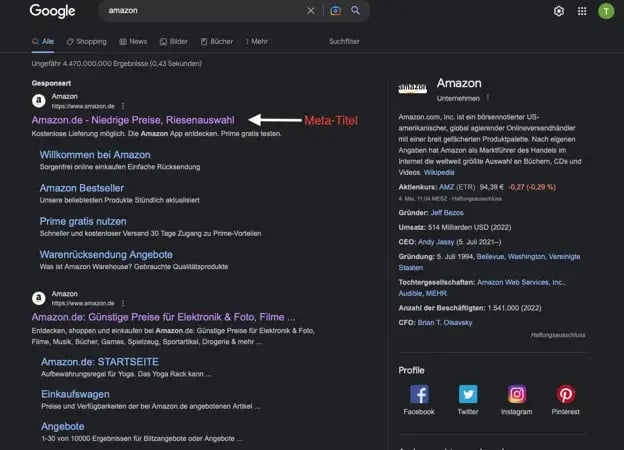Open the Suchfilter options

coord(344,41)
